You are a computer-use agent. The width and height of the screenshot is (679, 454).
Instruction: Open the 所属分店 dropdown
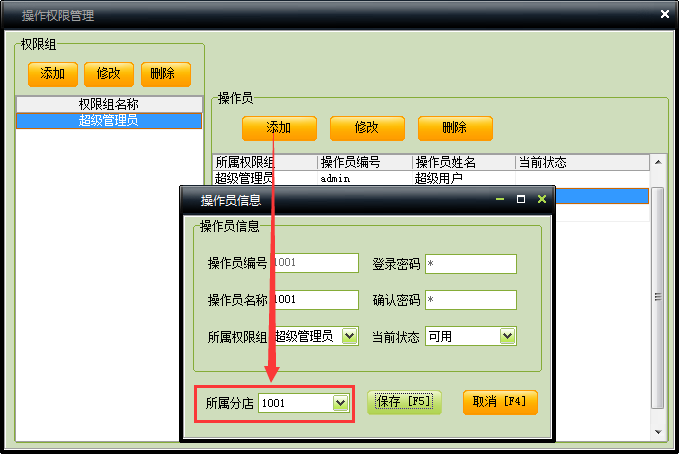(340, 403)
